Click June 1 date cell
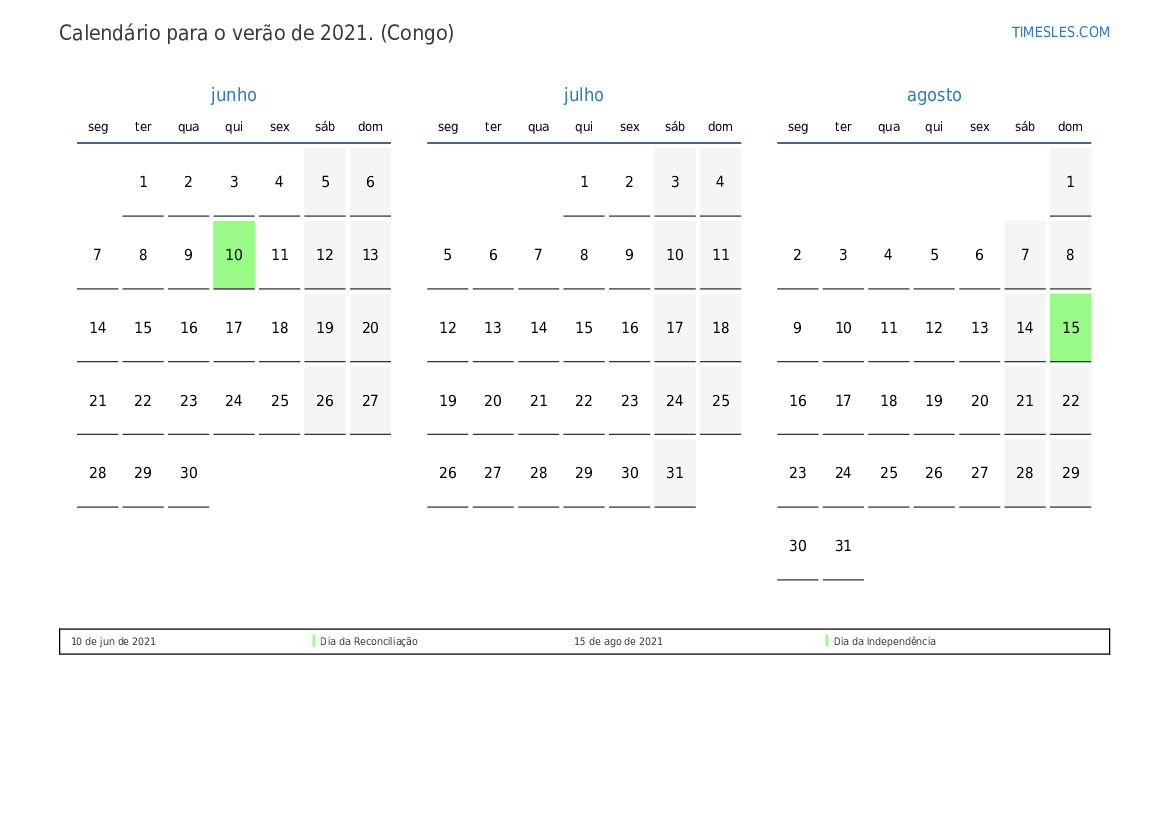This screenshot has height=827, width=1169. [x=143, y=182]
